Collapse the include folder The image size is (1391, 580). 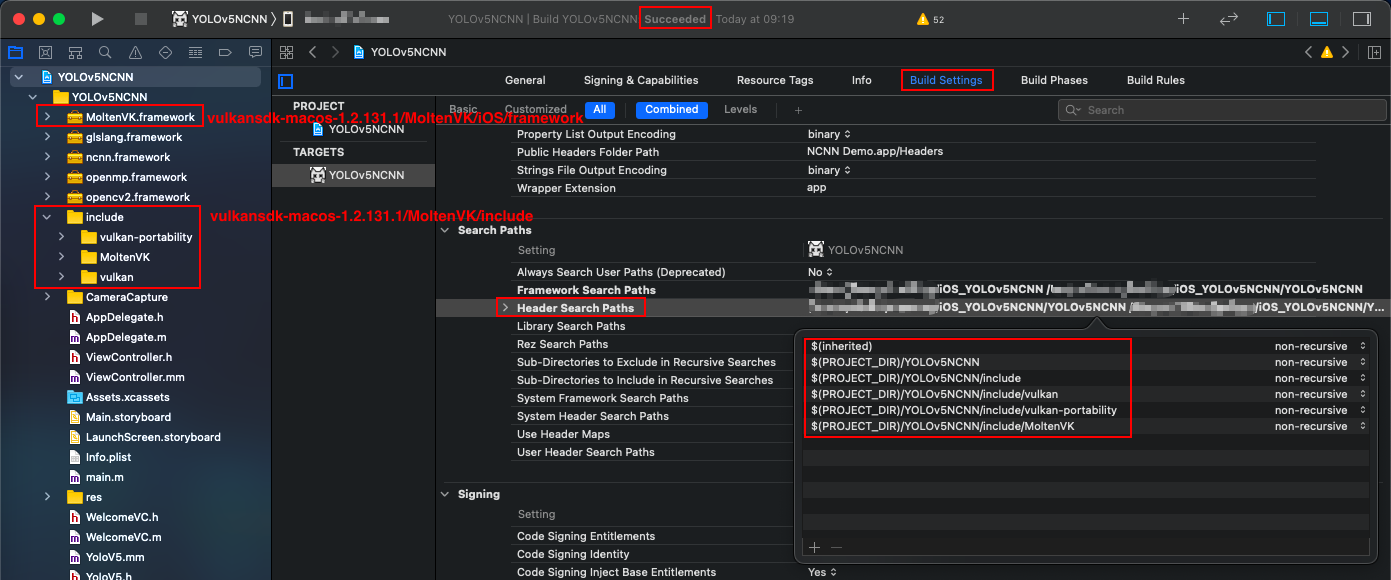(47, 217)
